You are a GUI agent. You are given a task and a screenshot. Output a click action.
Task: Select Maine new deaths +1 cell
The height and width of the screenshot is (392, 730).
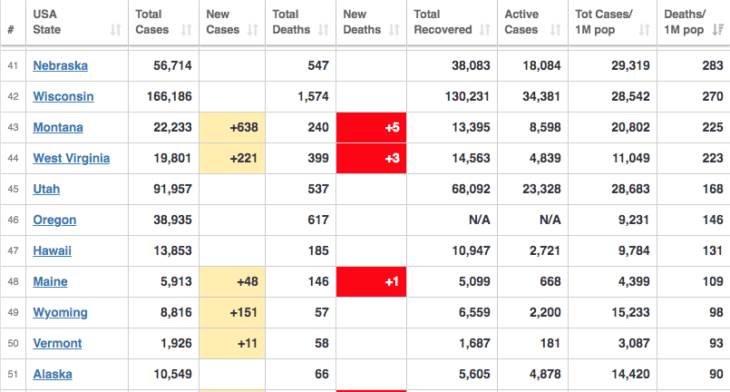click(x=371, y=282)
